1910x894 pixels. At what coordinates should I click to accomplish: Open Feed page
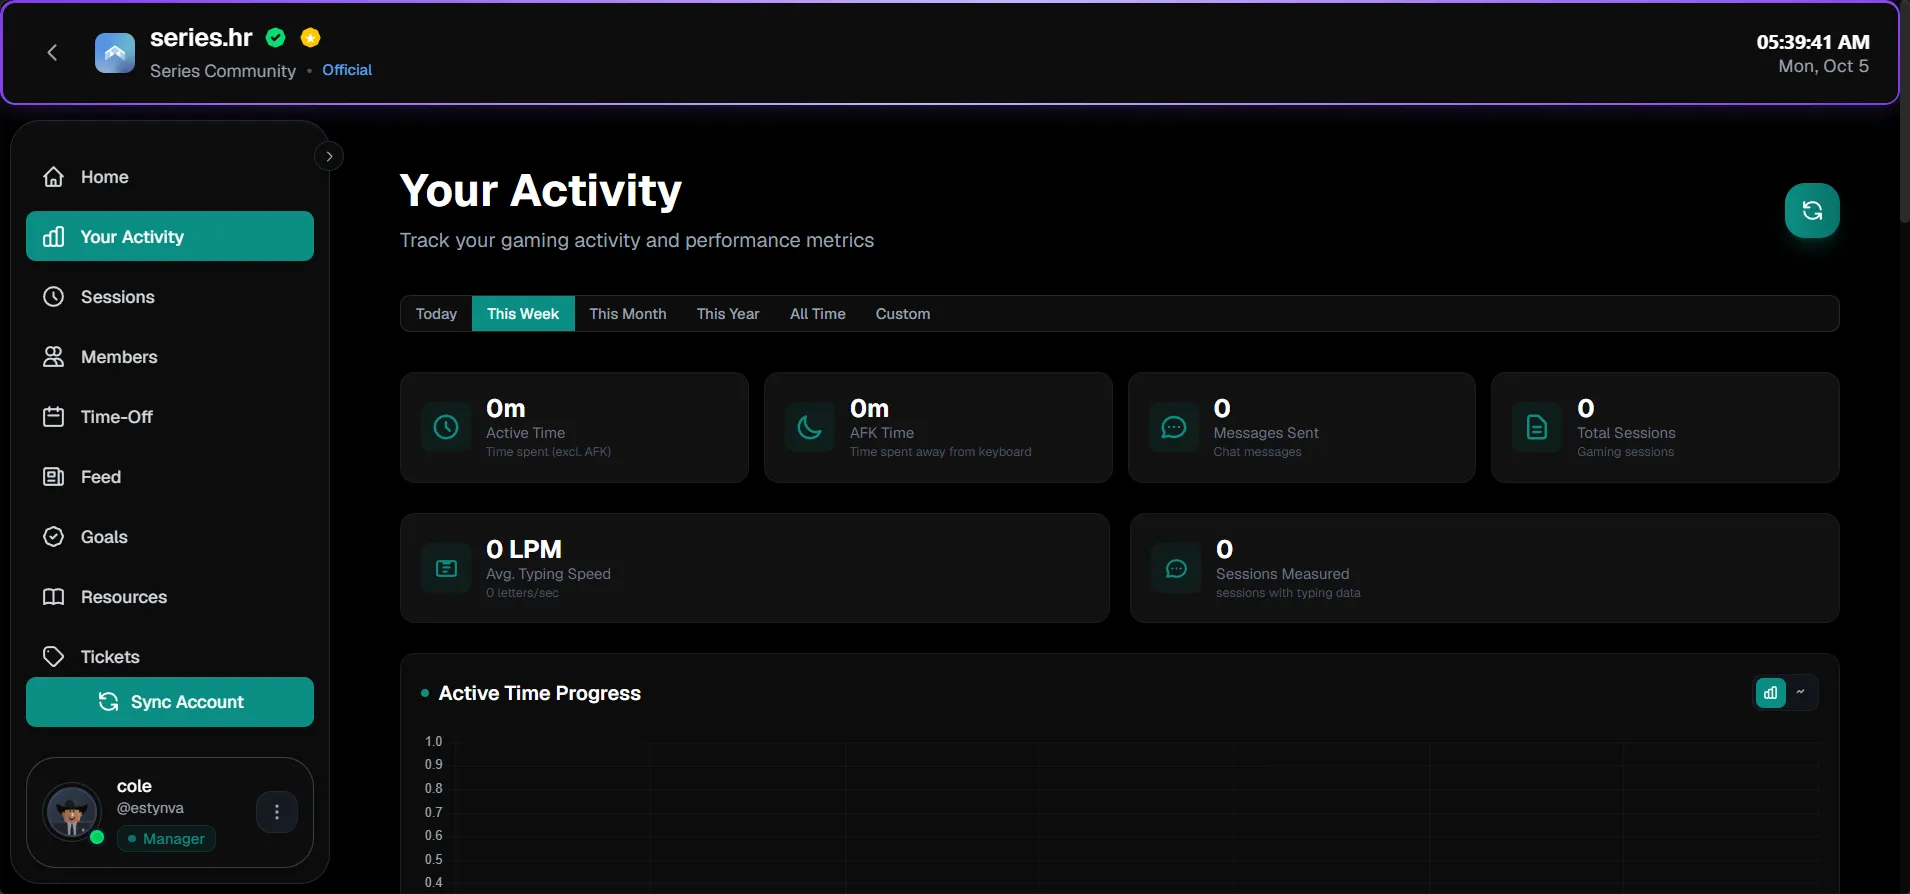point(170,477)
